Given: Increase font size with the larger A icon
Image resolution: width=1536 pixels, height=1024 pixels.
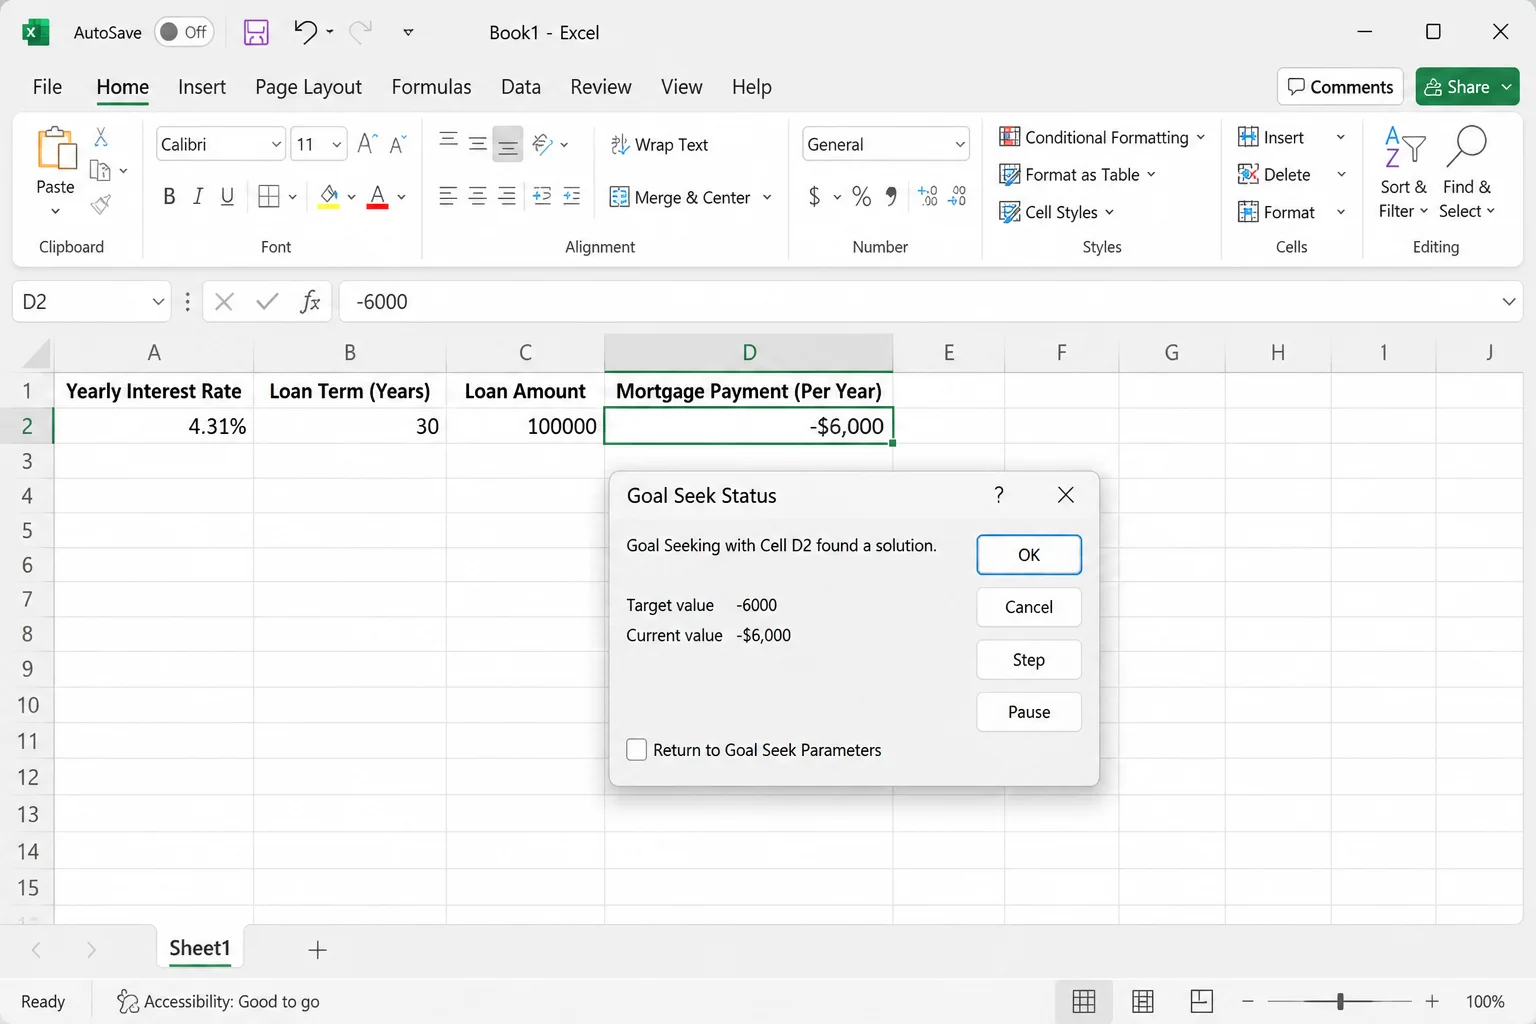Looking at the screenshot, I should point(367,144).
